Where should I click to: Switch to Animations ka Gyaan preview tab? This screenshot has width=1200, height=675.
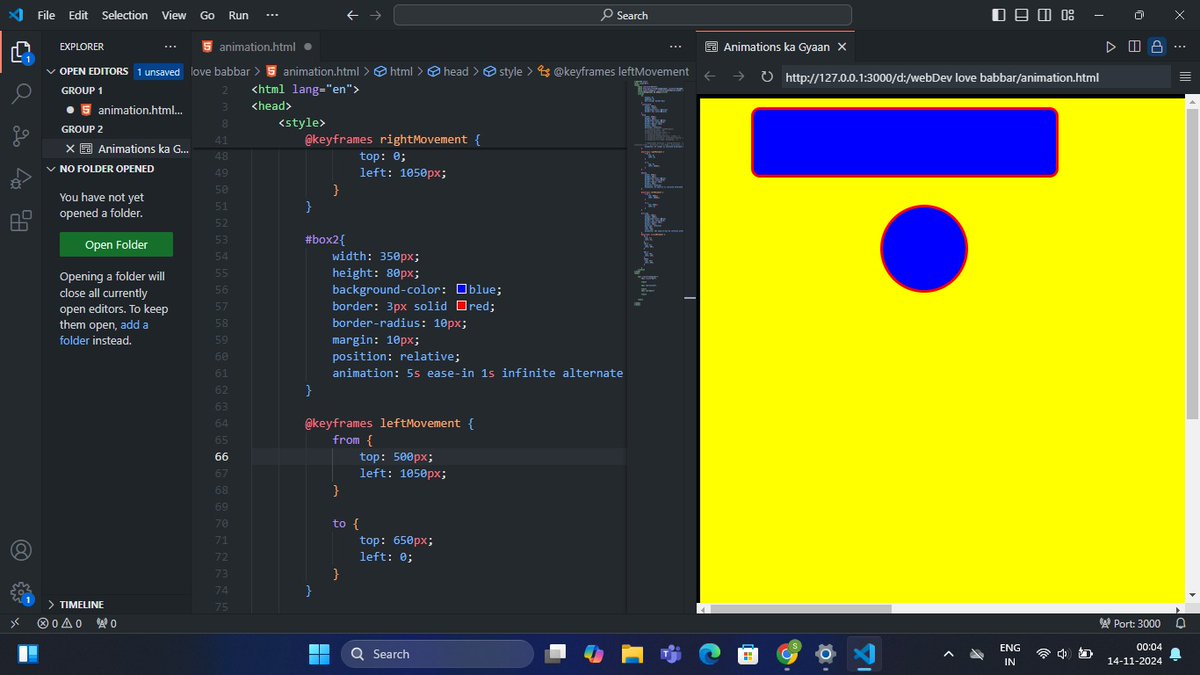(x=776, y=46)
